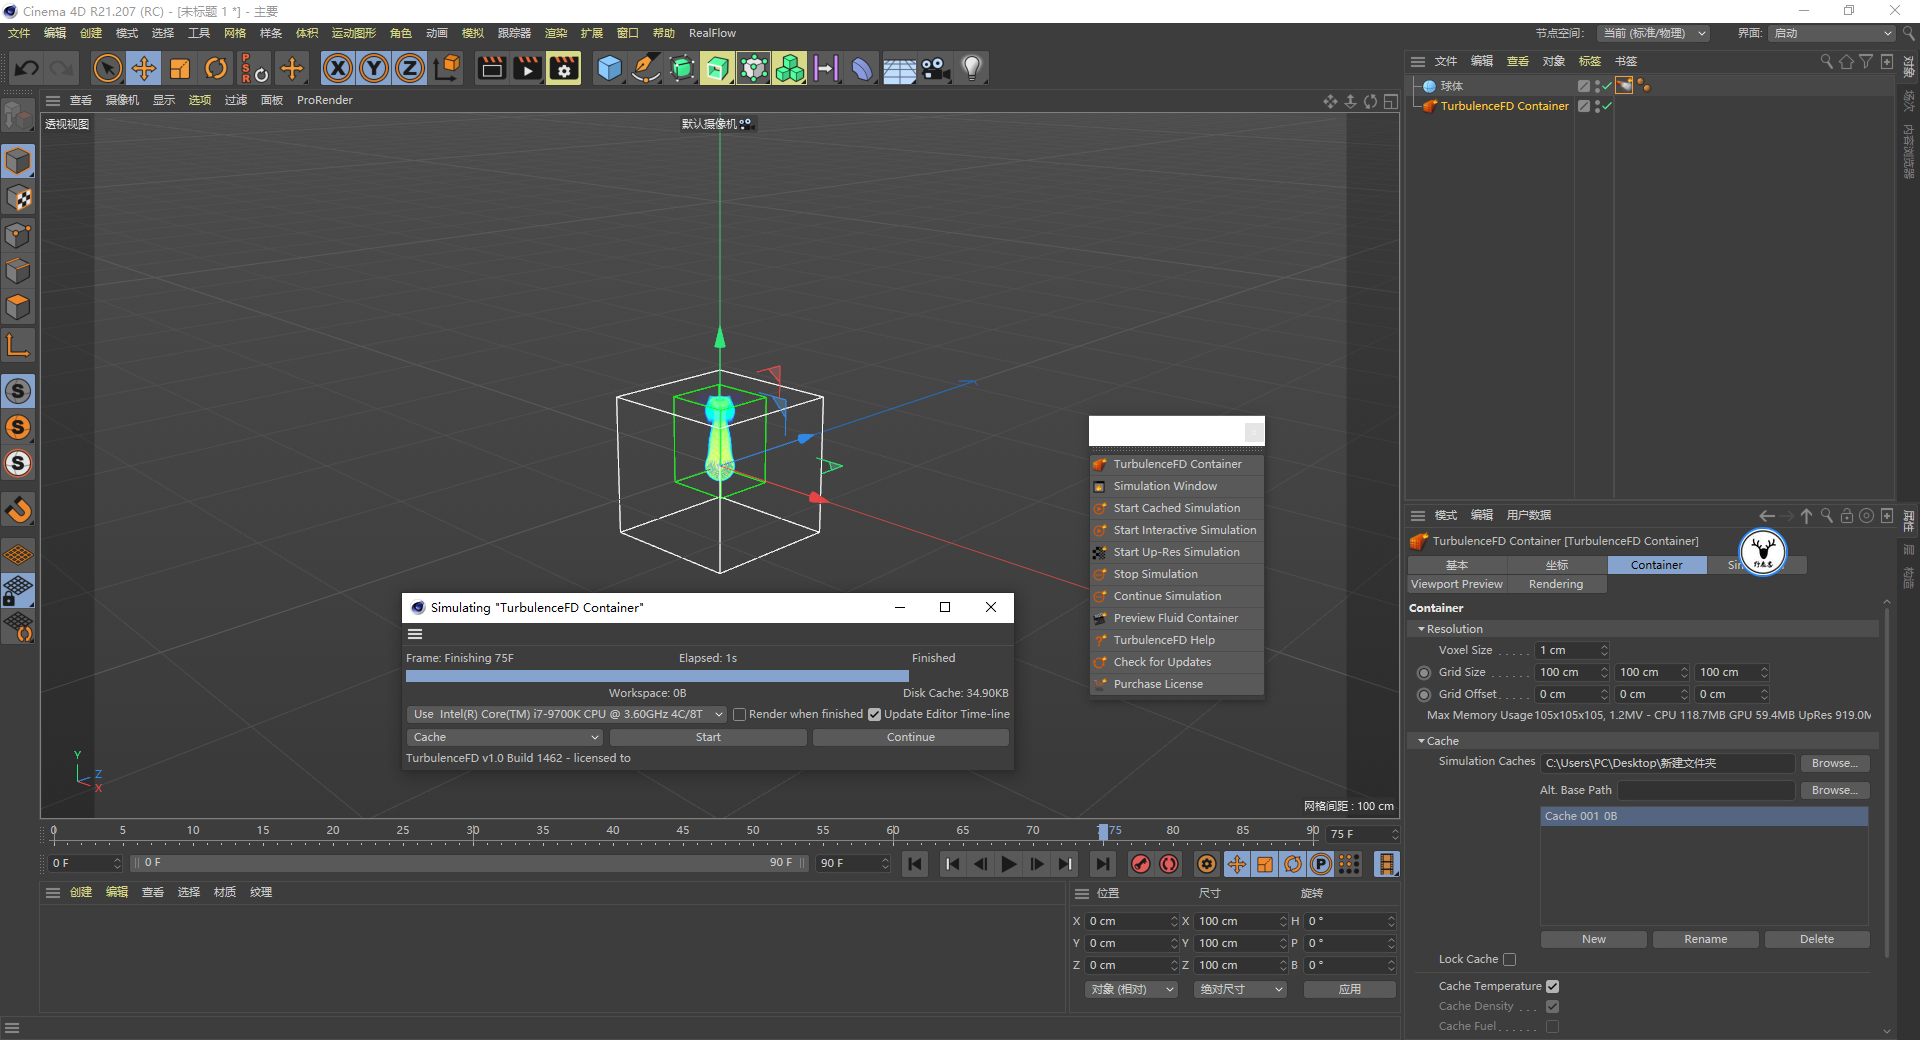Add a cube primitive object
The width and height of the screenshot is (1920, 1040).
click(609, 68)
